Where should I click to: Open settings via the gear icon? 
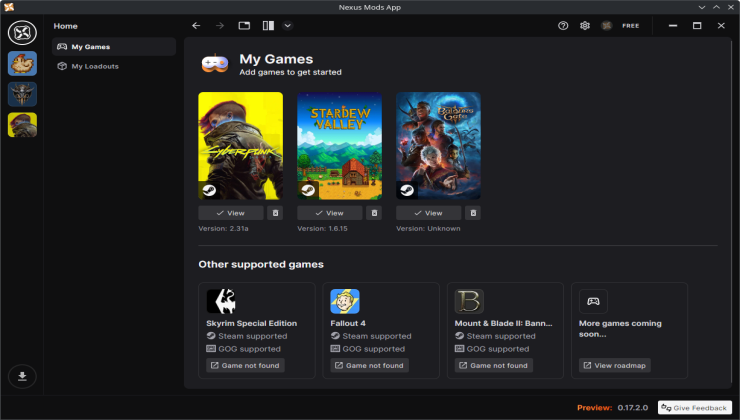[585, 25]
